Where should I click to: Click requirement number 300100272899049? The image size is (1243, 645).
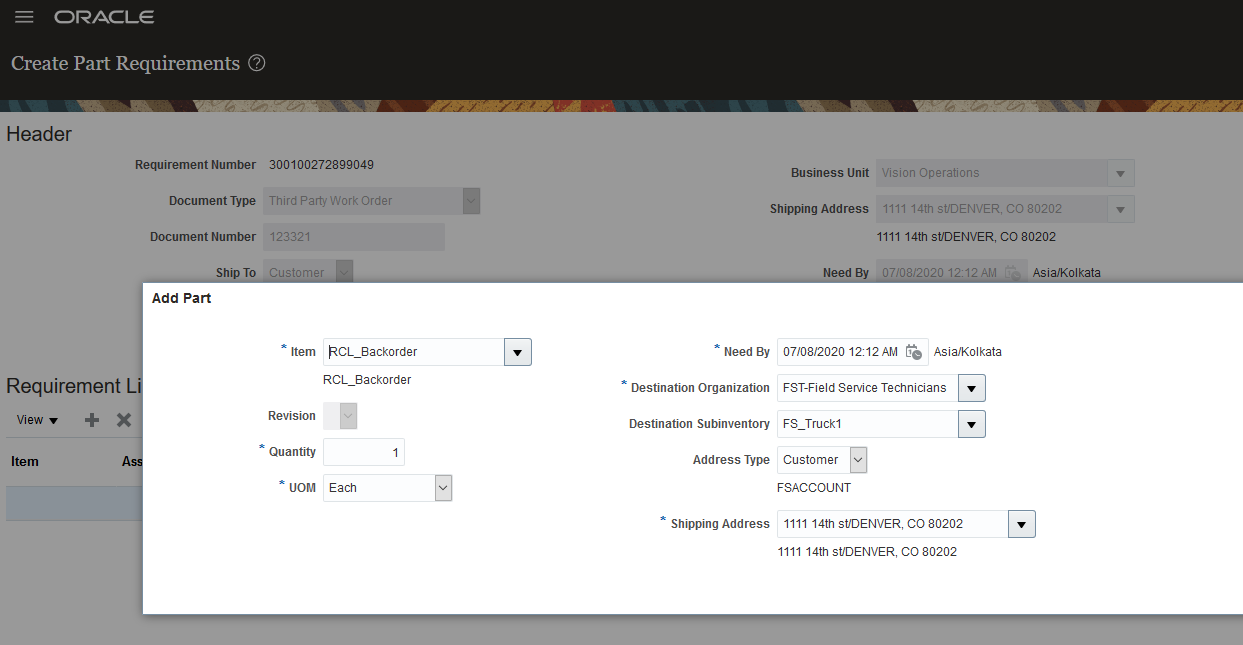coord(322,165)
